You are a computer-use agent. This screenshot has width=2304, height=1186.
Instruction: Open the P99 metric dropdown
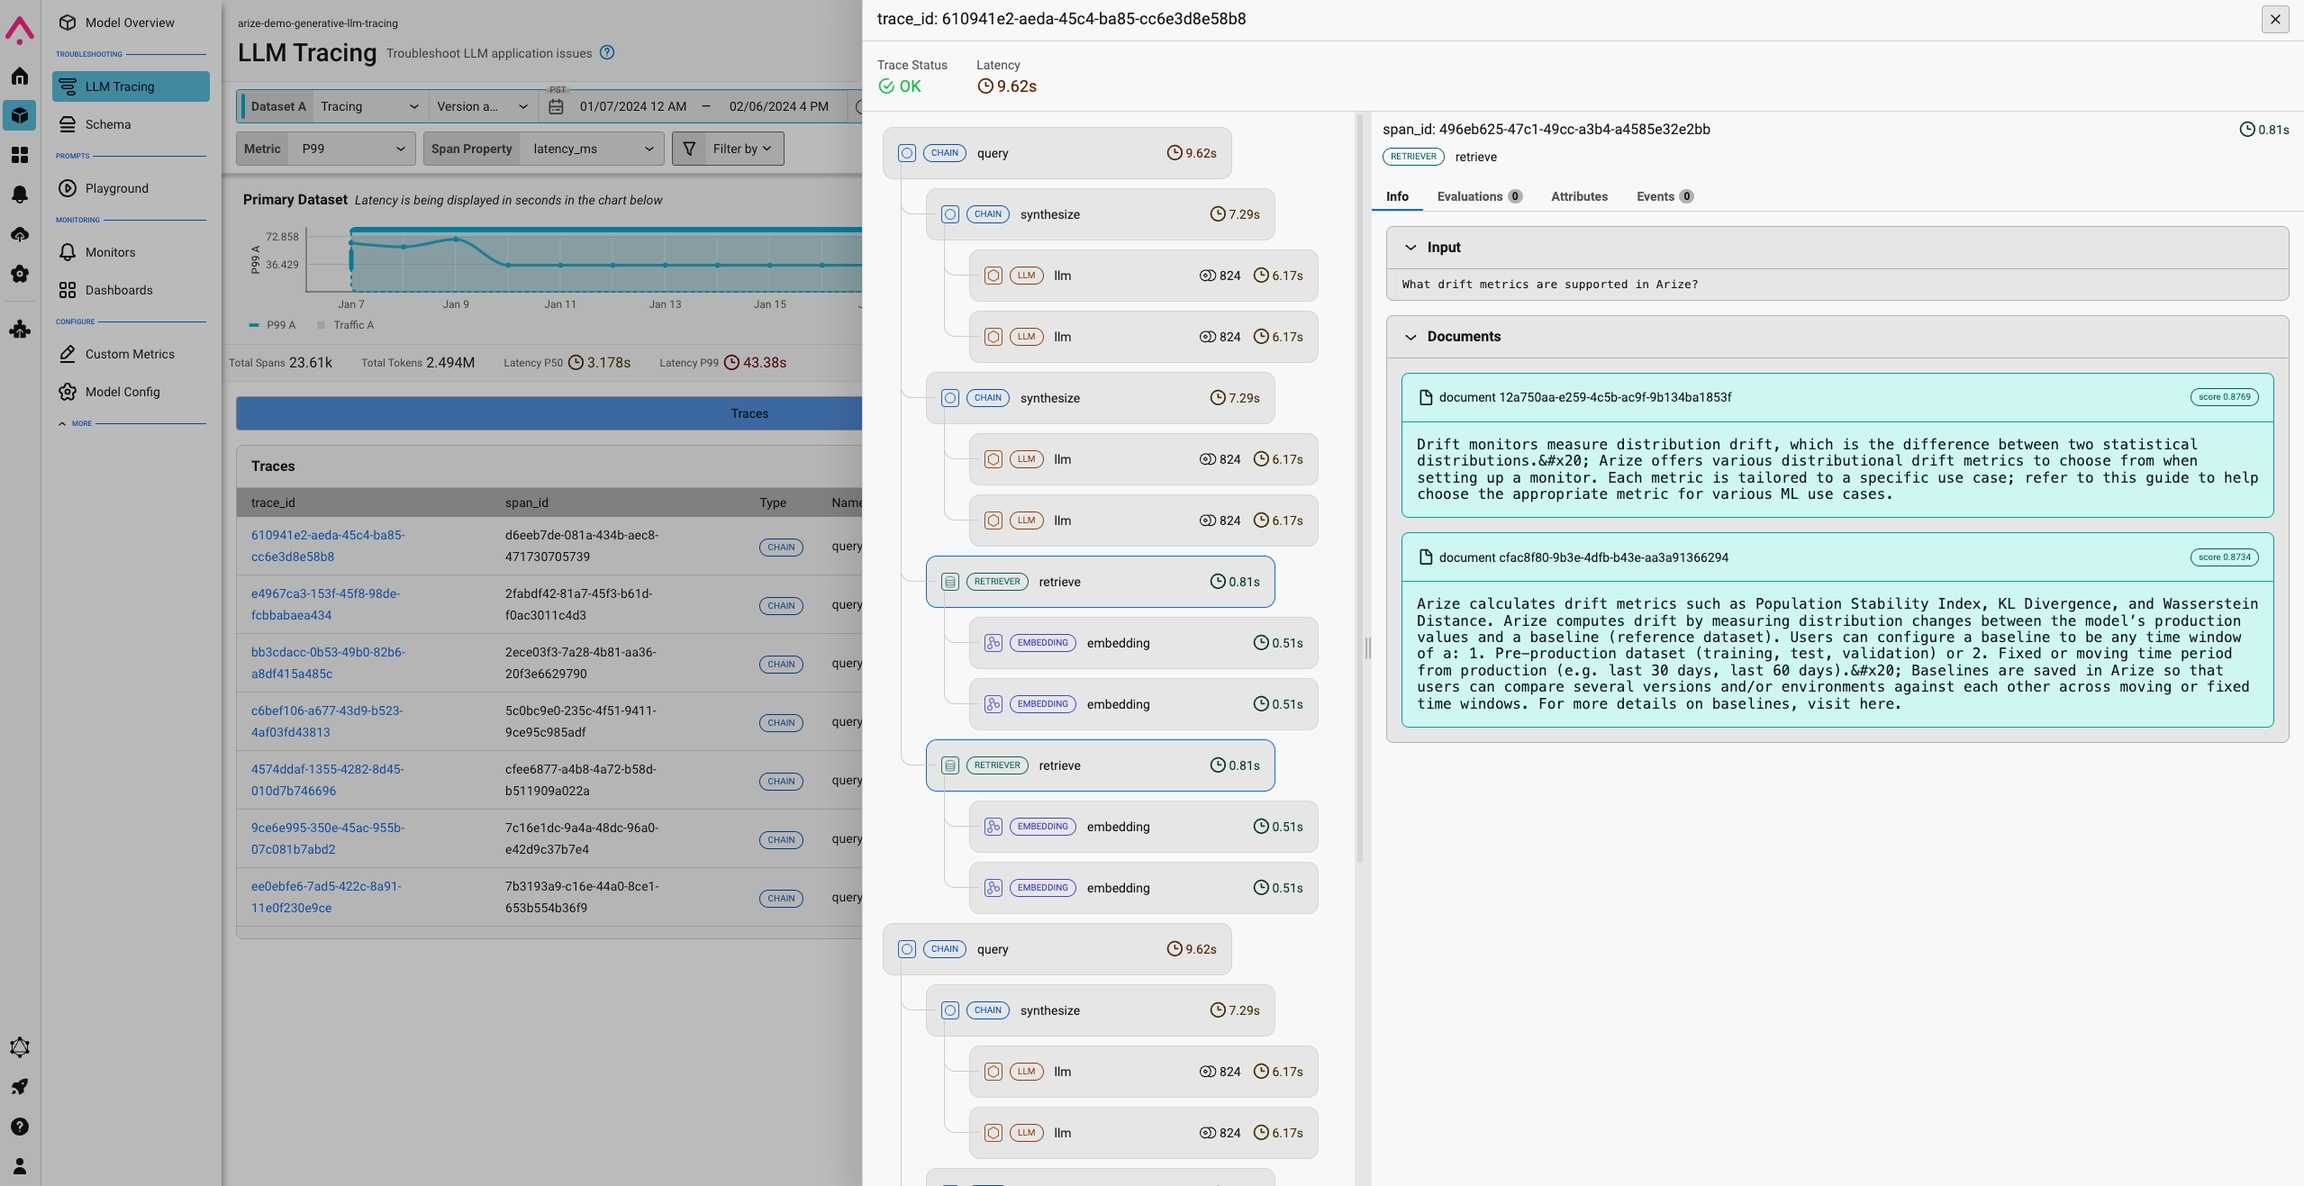point(351,149)
